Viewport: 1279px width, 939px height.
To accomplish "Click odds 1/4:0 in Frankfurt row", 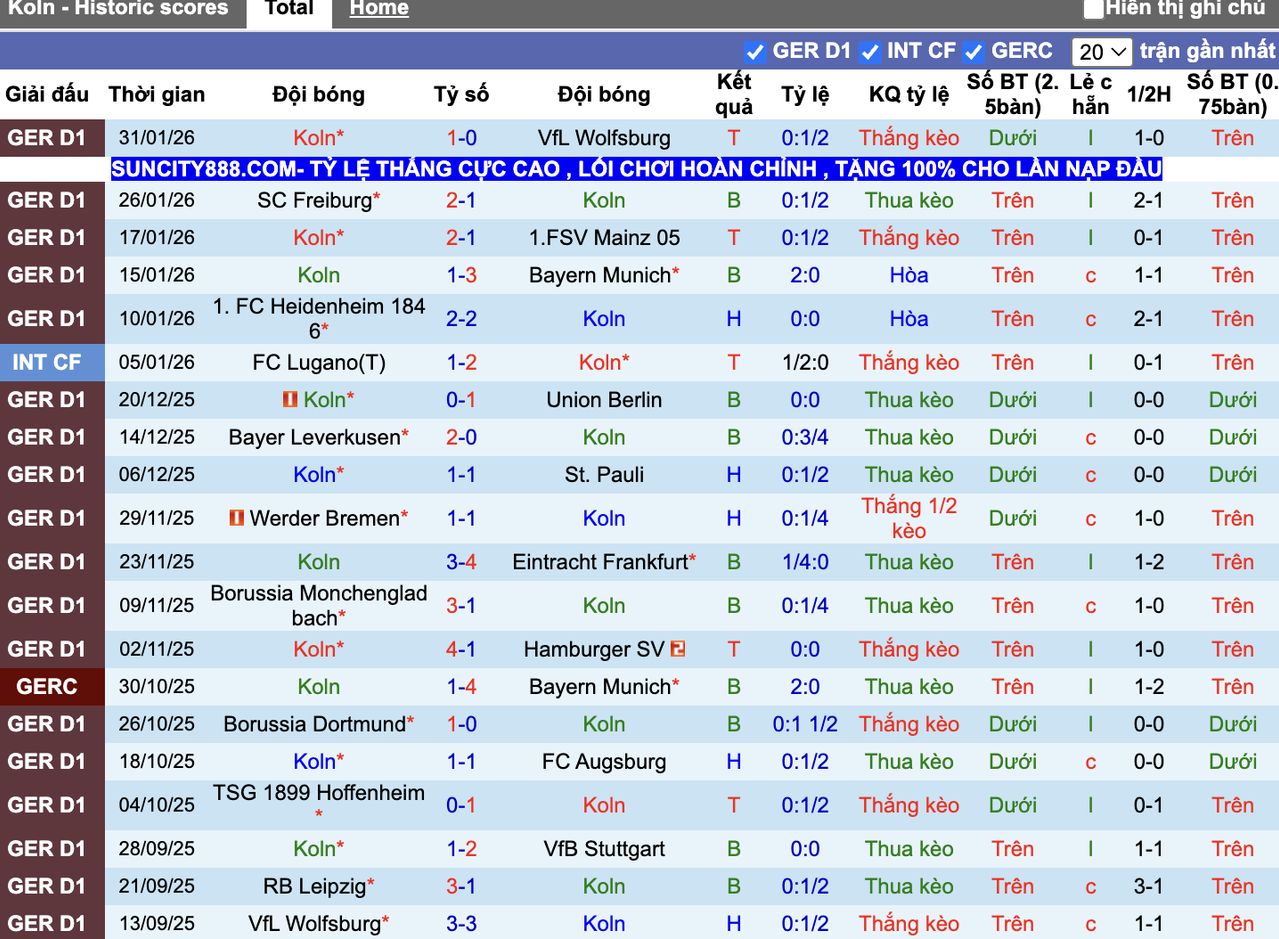I will 805,562.
